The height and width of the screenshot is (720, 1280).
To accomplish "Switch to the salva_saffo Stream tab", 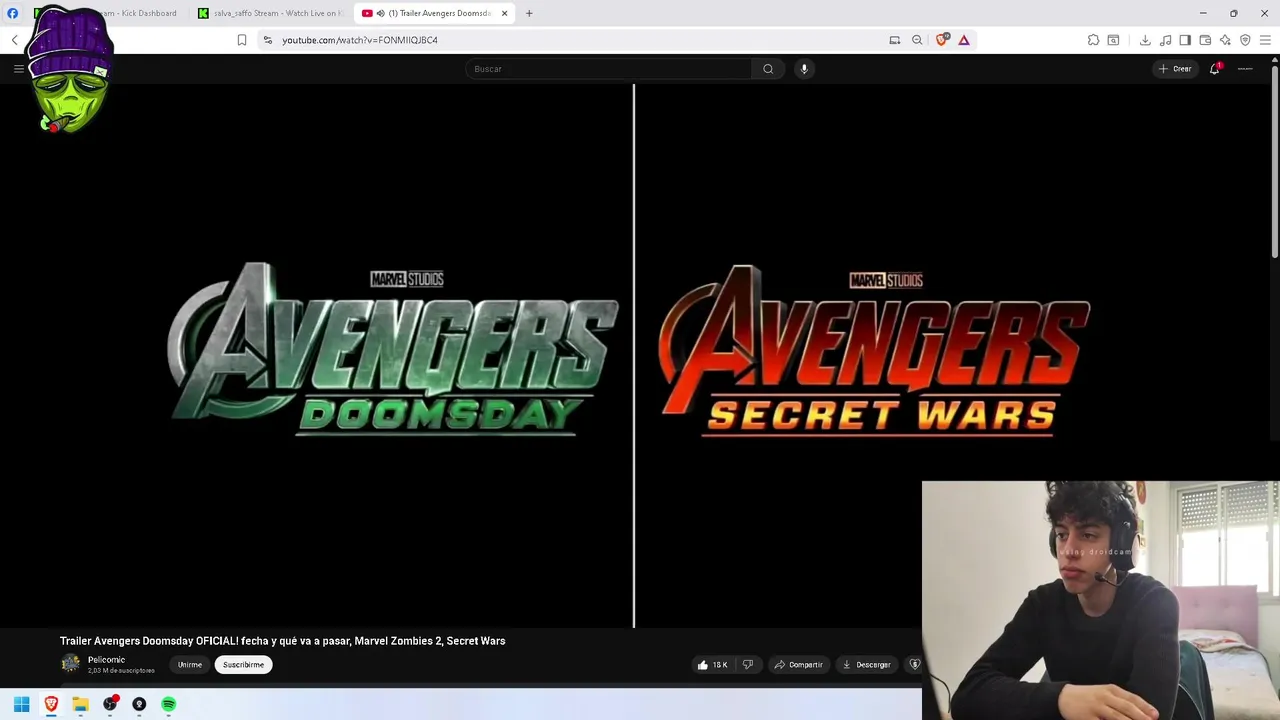I will click(271, 13).
